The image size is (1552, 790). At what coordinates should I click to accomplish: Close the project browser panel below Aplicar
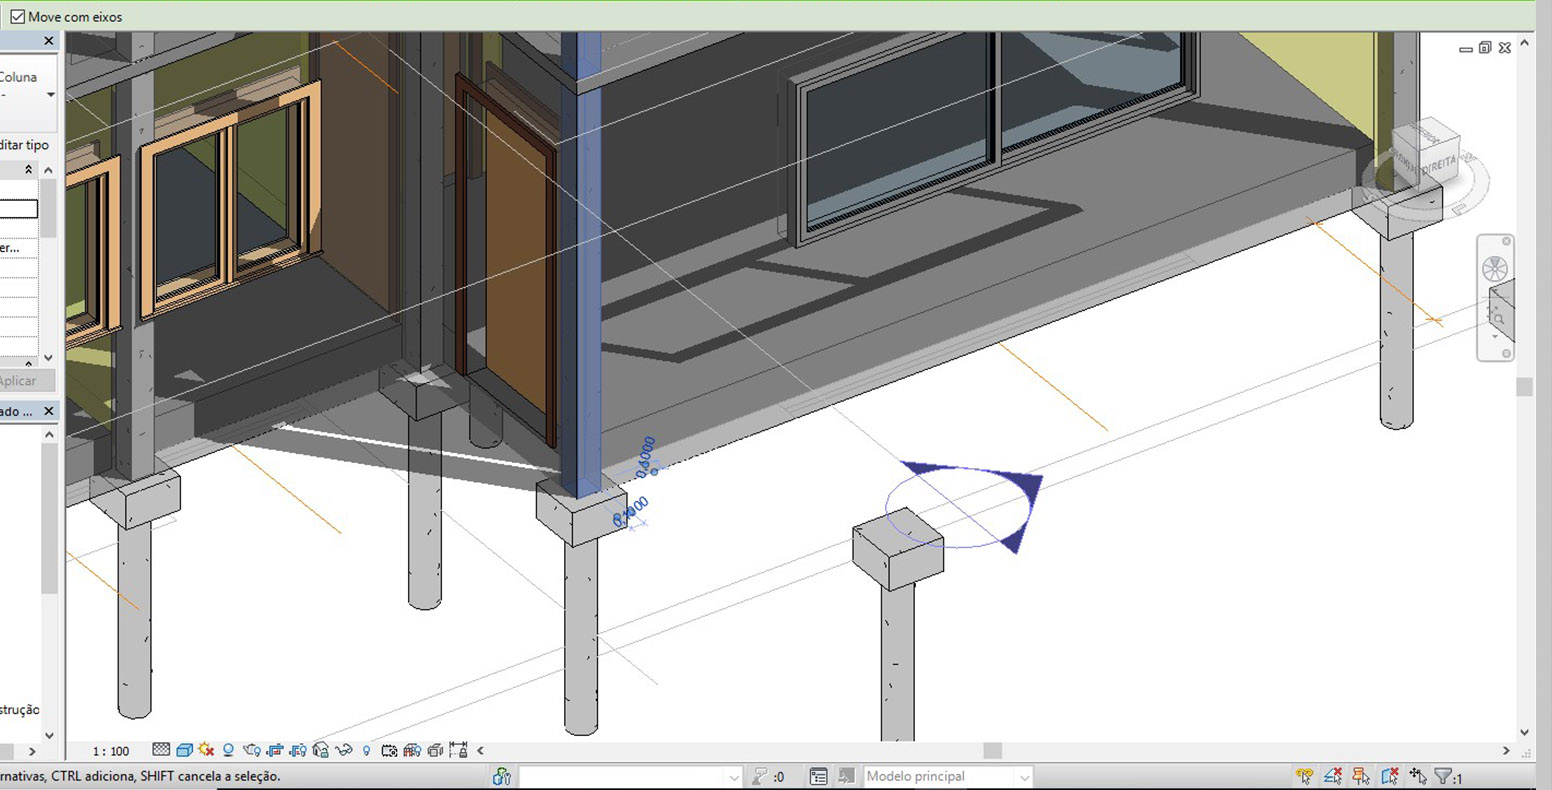[x=49, y=411]
